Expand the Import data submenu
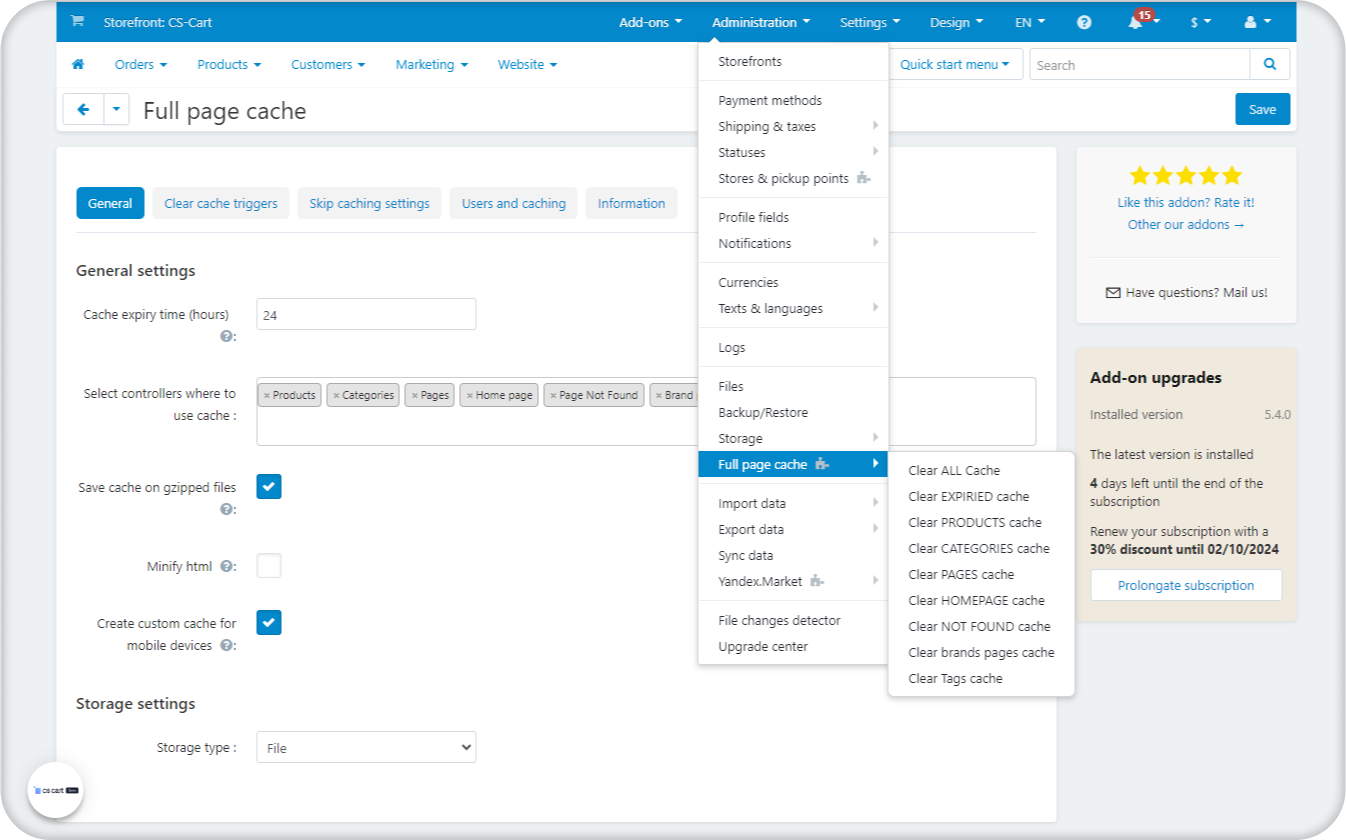This screenshot has height=840, width=1346. pos(793,503)
